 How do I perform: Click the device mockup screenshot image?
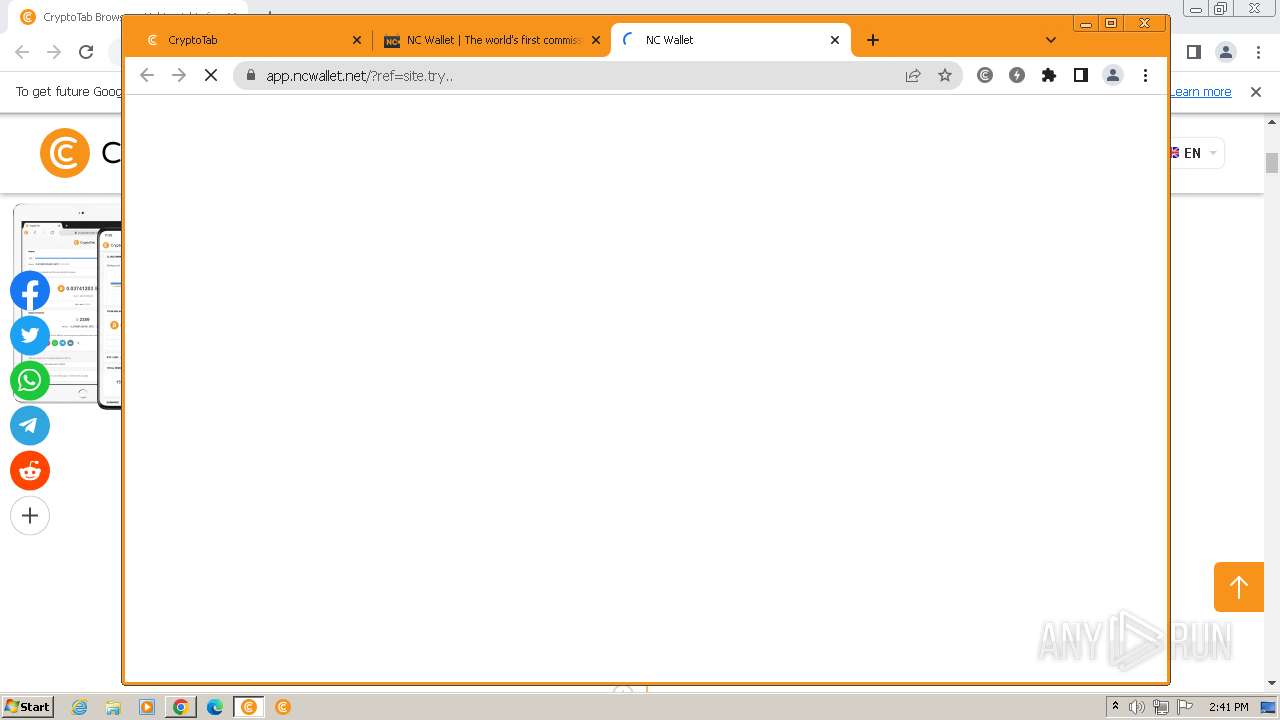pyautogui.click(x=68, y=305)
